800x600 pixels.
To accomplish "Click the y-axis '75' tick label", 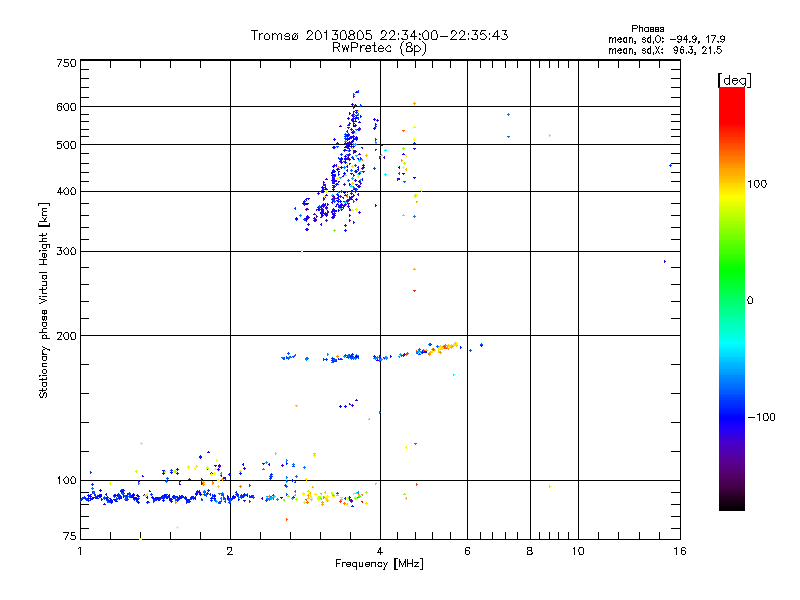I will (70, 536).
